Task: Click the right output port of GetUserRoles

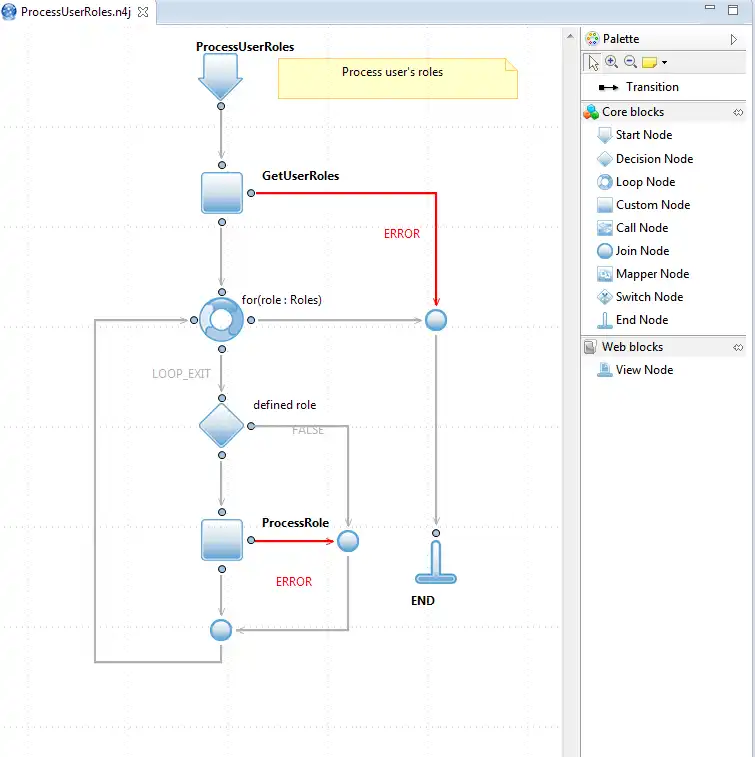Action: click(x=251, y=193)
